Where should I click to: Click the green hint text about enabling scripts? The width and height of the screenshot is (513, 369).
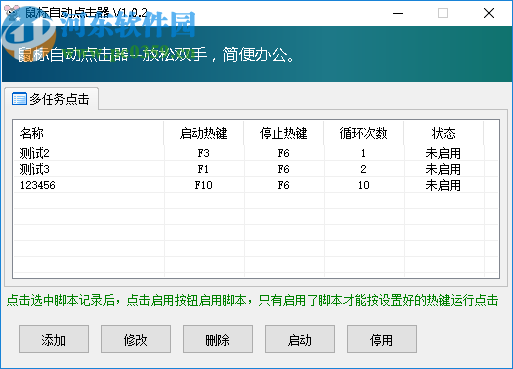coord(252,300)
